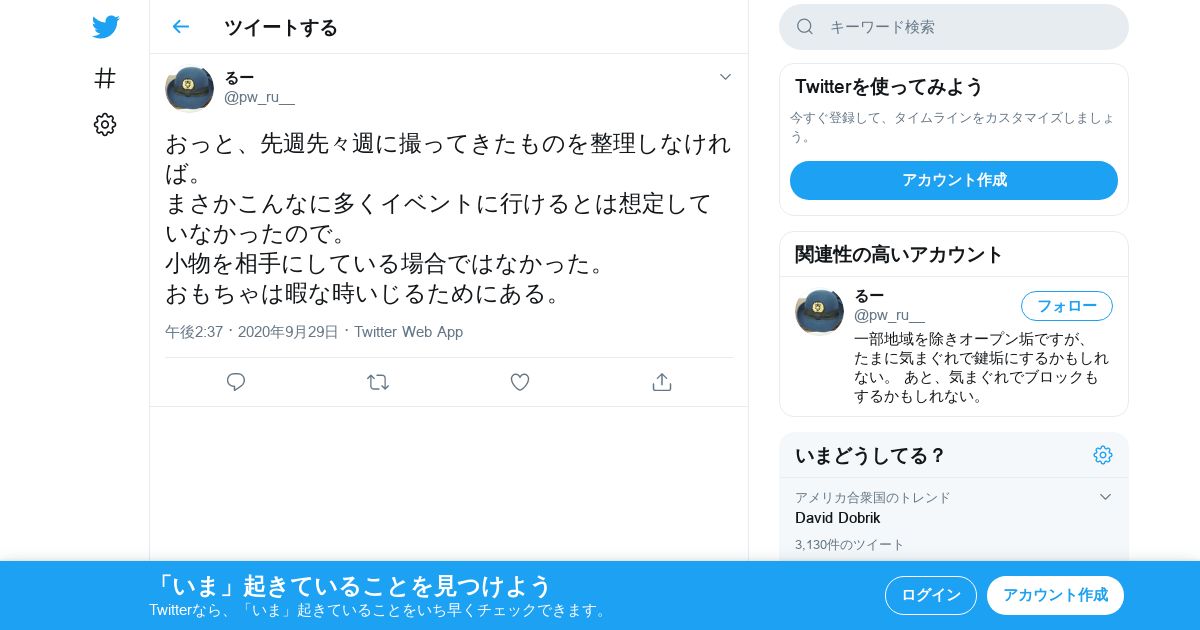The width and height of the screenshot is (1200, 630).
Task: Expand the tweet options chevron menu
Action: point(726,77)
